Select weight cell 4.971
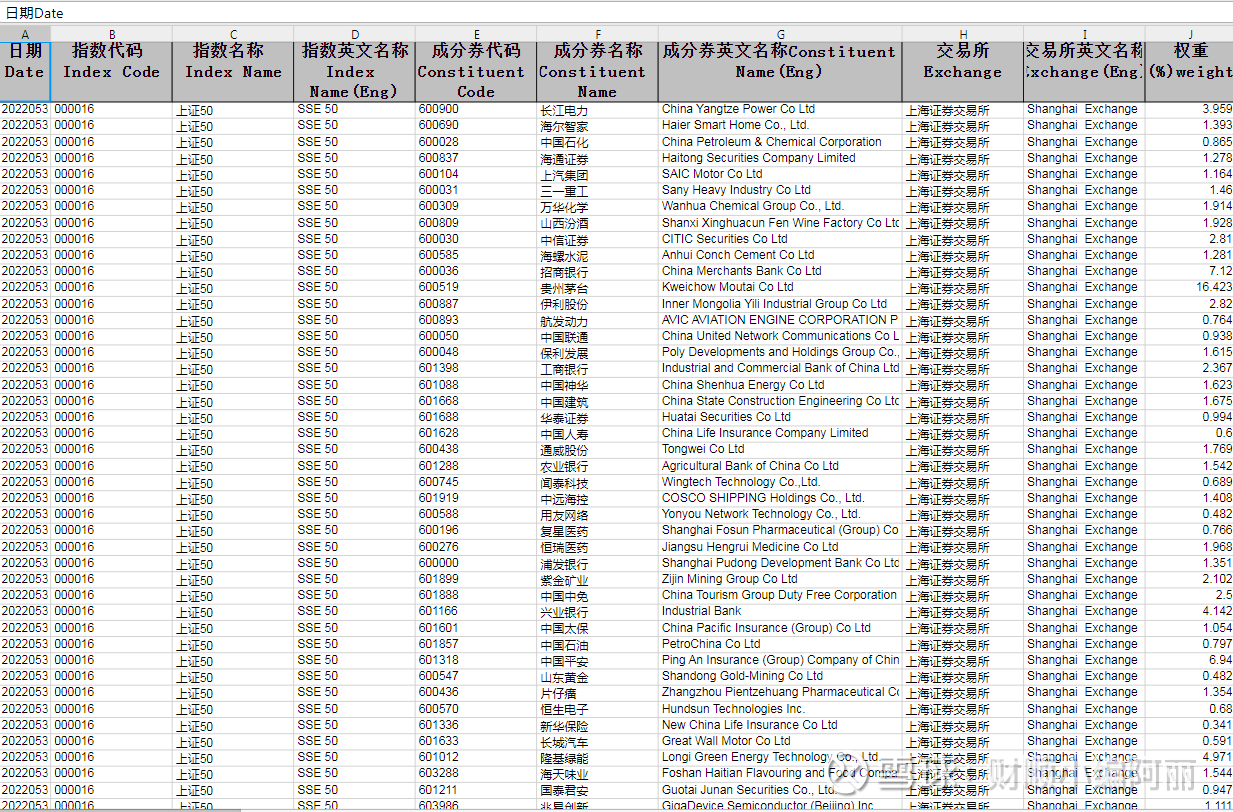The width and height of the screenshot is (1233, 812). [x=1189, y=757]
